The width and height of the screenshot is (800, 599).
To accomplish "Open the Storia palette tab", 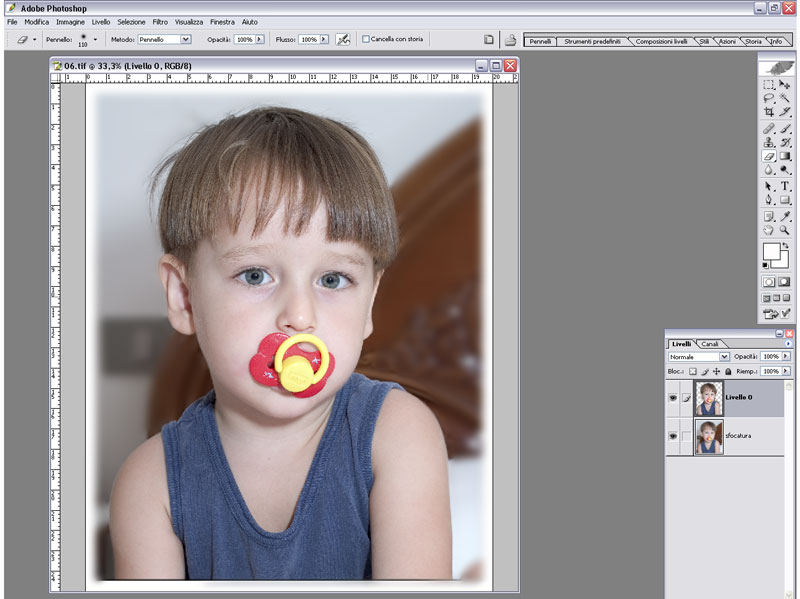I will pos(752,42).
